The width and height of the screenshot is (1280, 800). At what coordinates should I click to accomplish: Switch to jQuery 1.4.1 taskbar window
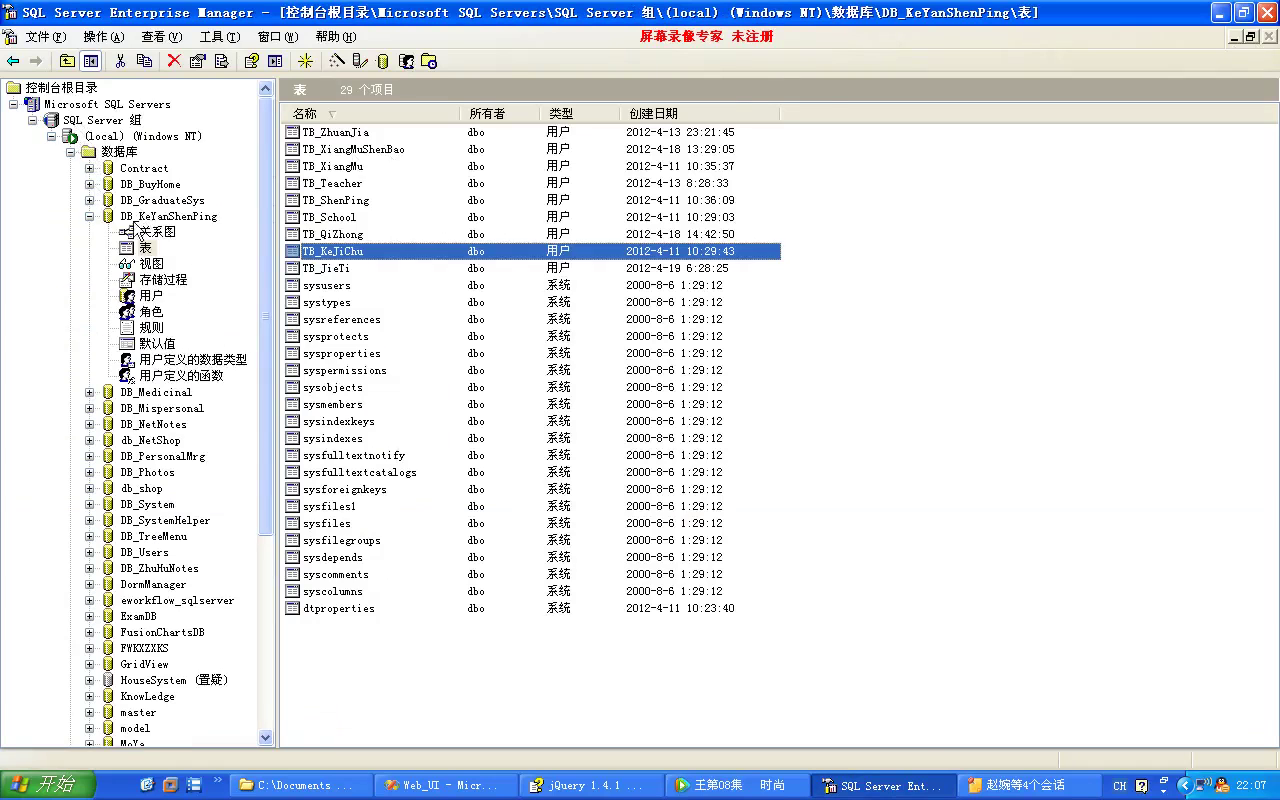tap(593, 785)
